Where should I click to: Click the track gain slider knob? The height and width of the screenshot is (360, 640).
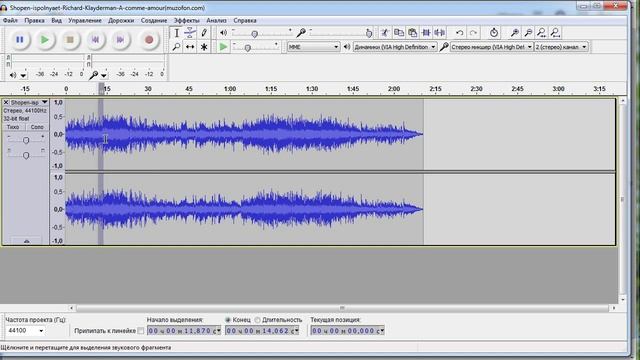(26, 140)
